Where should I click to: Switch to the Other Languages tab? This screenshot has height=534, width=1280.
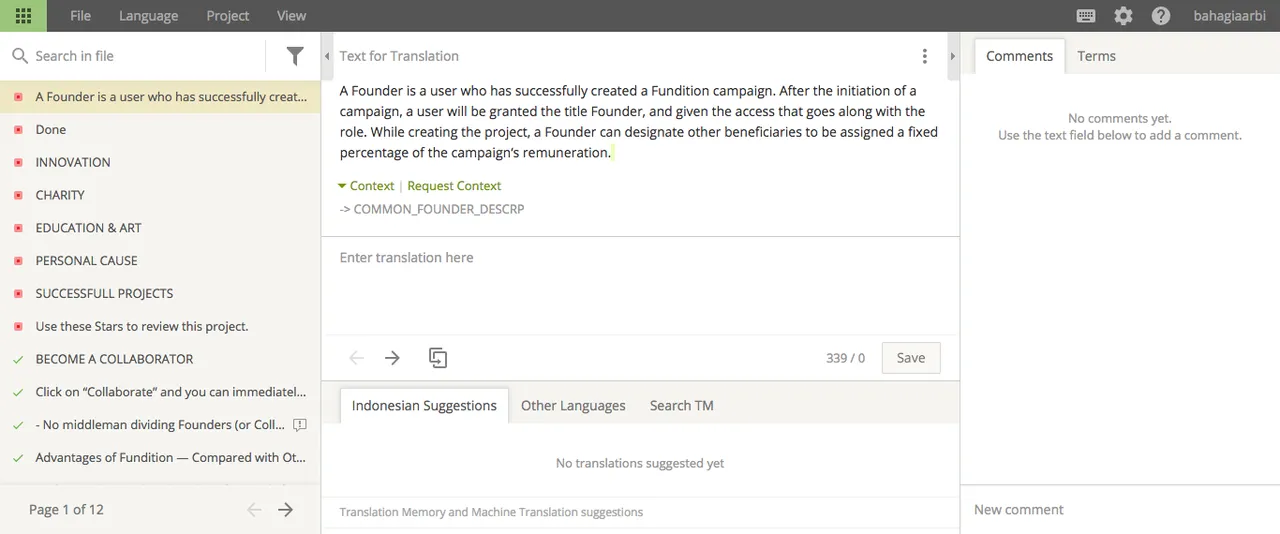(573, 405)
